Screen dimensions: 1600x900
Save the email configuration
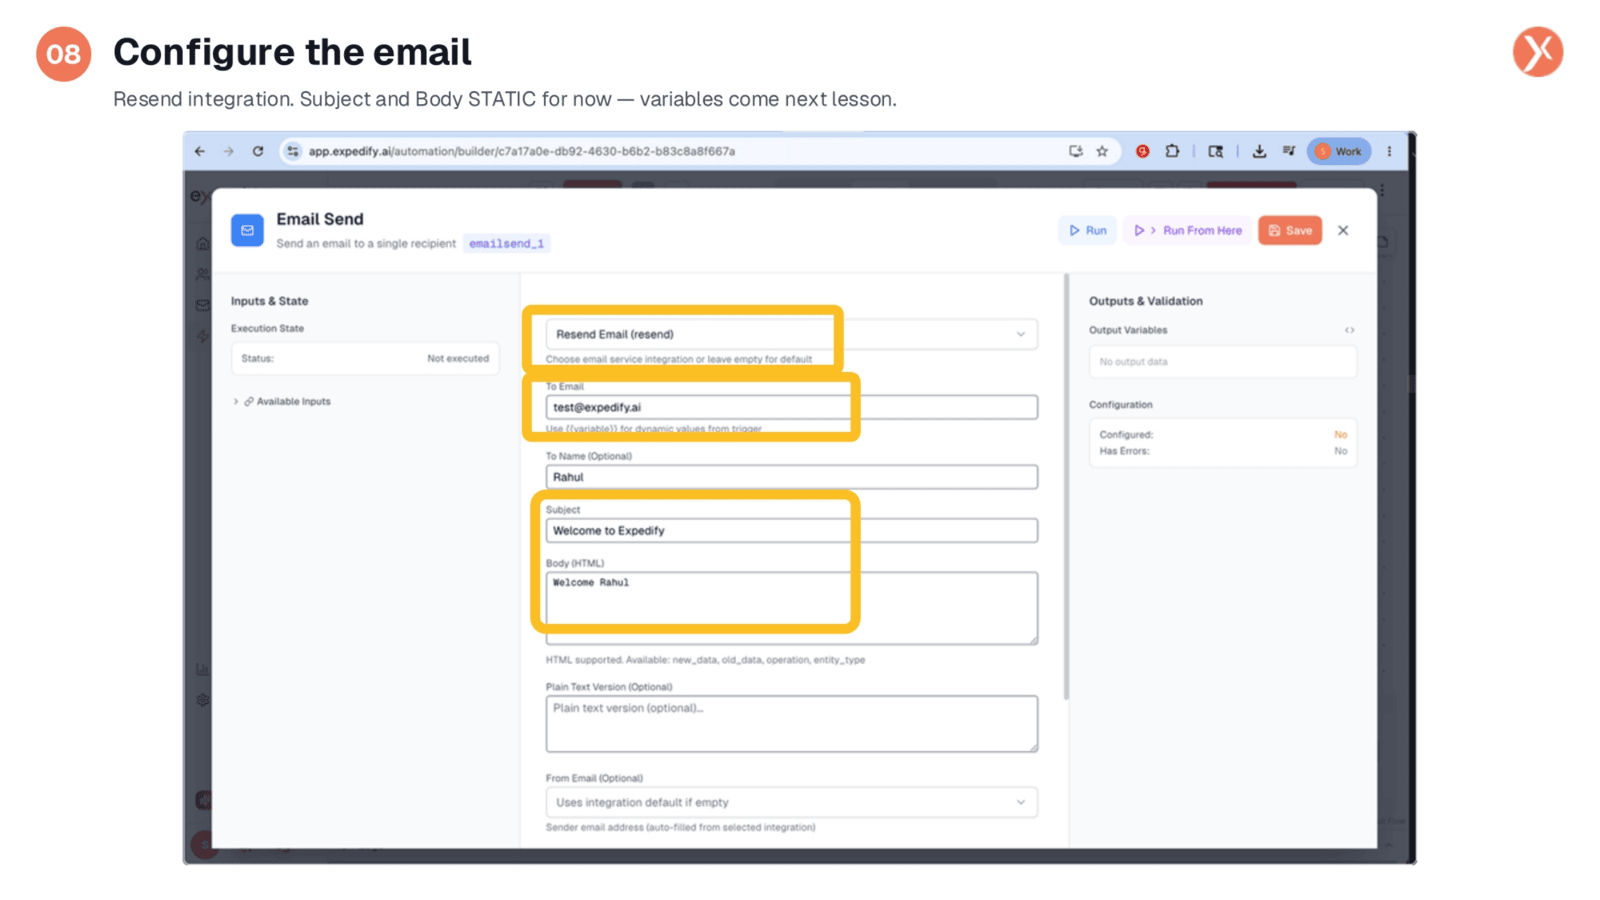[1290, 230]
